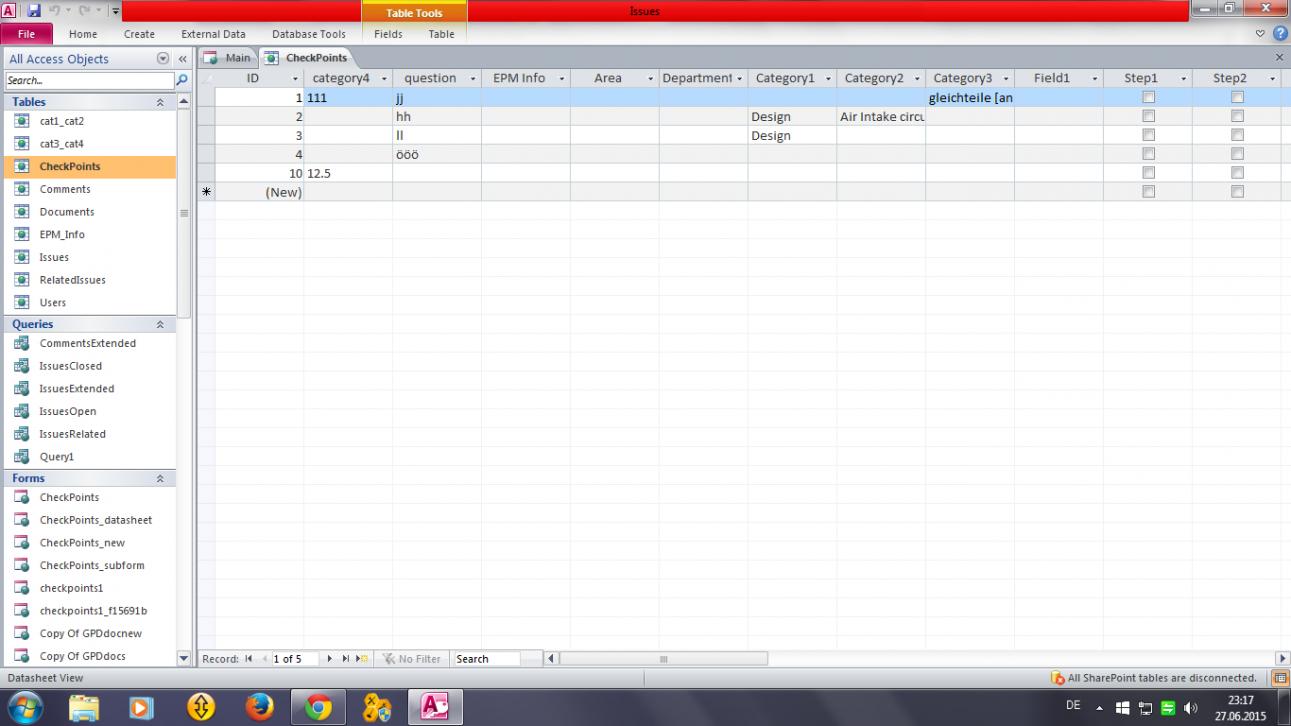Image resolution: width=1291 pixels, height=726 pixels.
Task: Collapse the Queries group
Action: pyautogui.click(x=160, y=324)
